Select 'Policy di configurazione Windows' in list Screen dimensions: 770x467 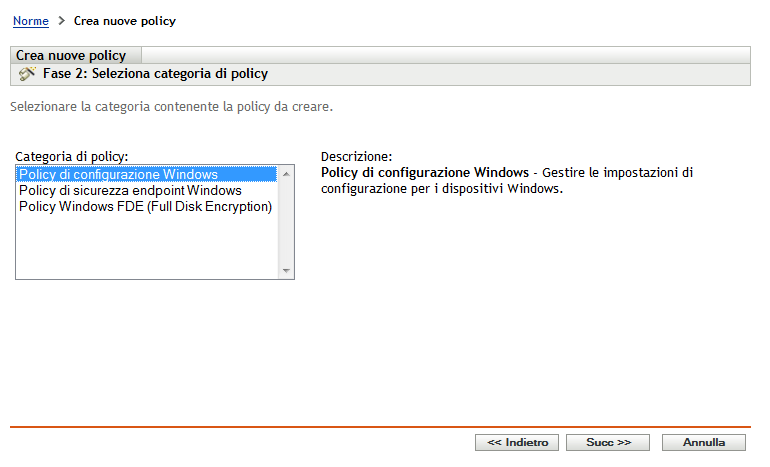pyautogui.click(x=118, y=175)
